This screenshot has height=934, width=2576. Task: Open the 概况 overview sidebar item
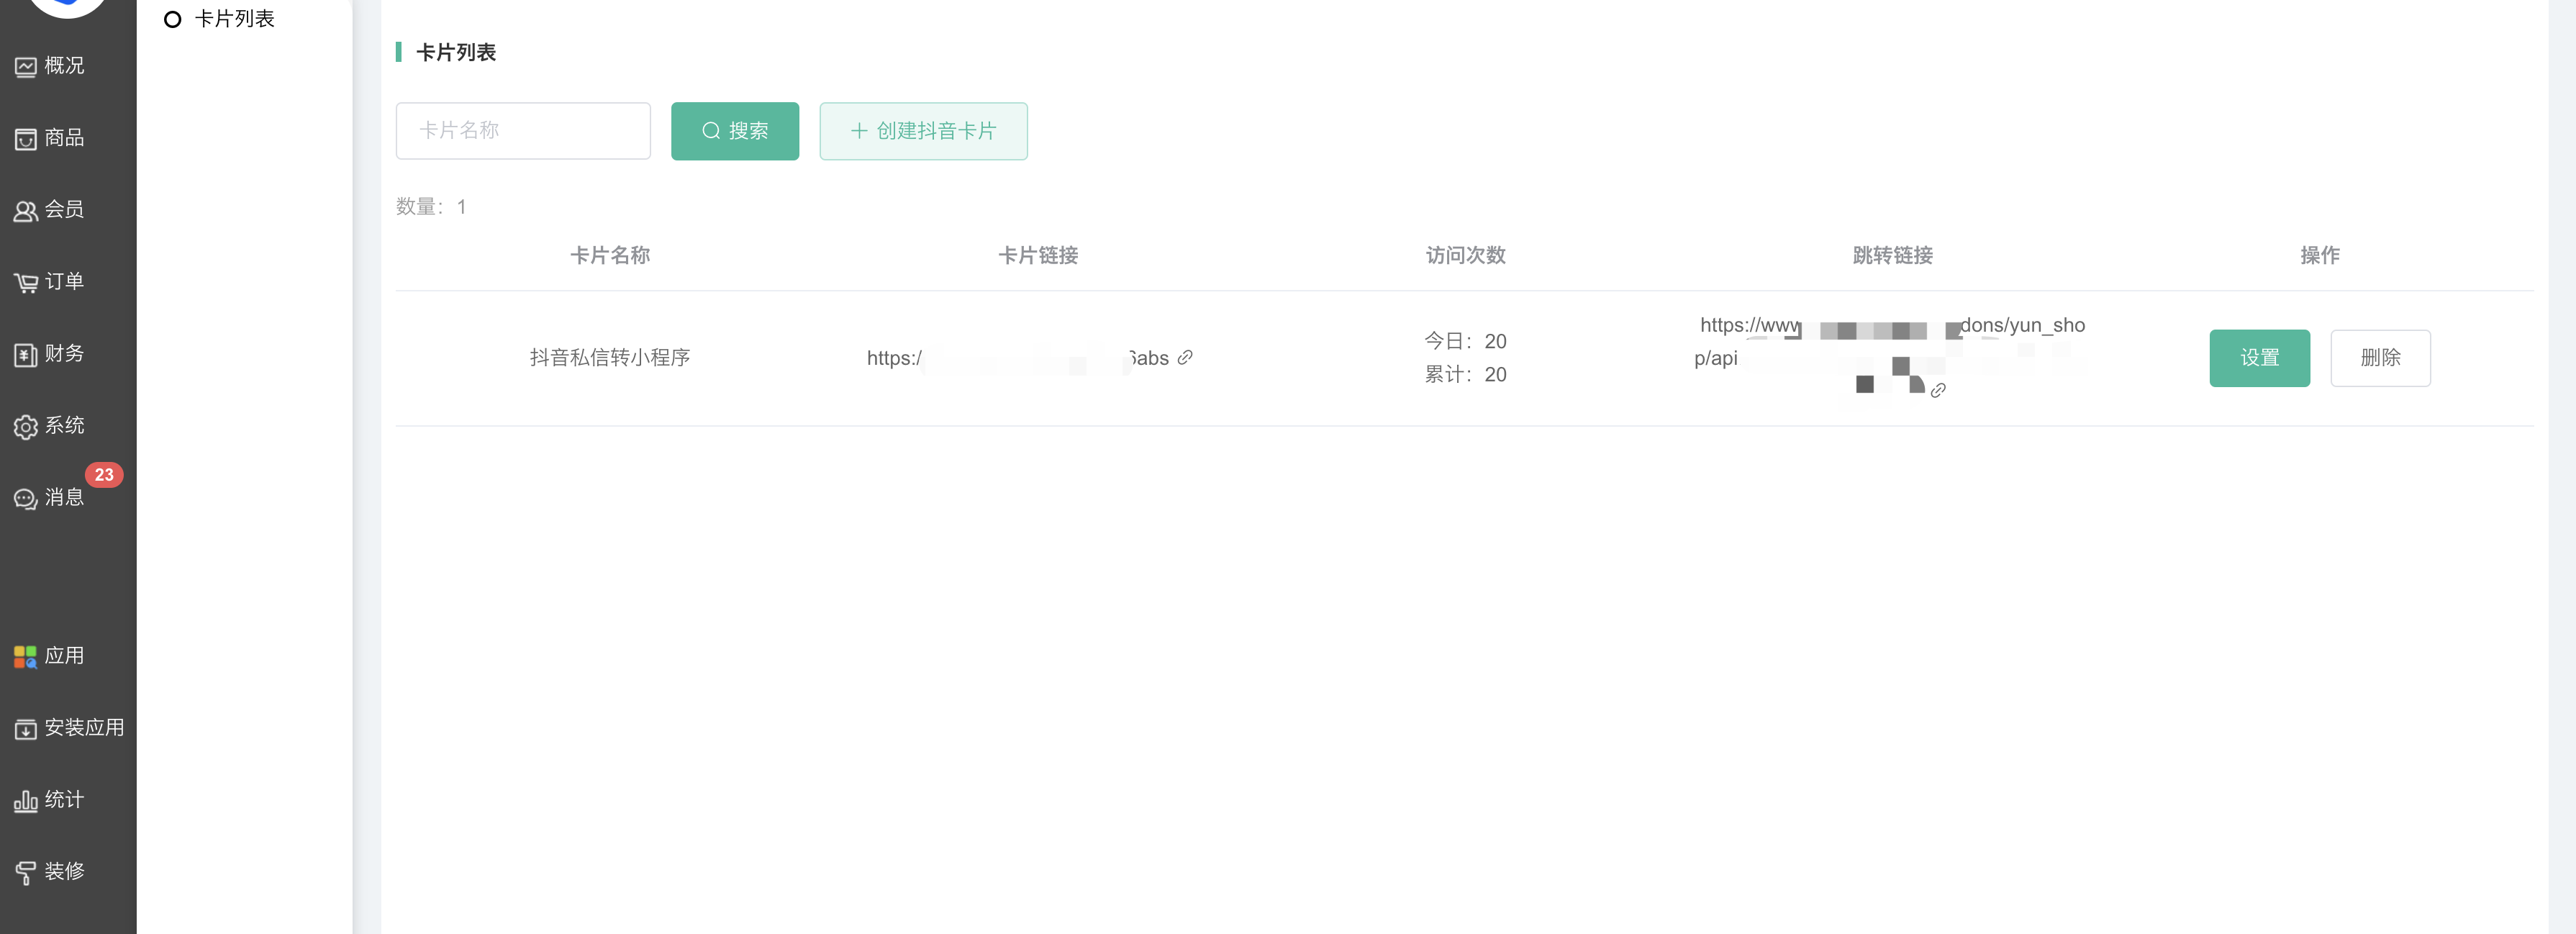coord(50,66)
